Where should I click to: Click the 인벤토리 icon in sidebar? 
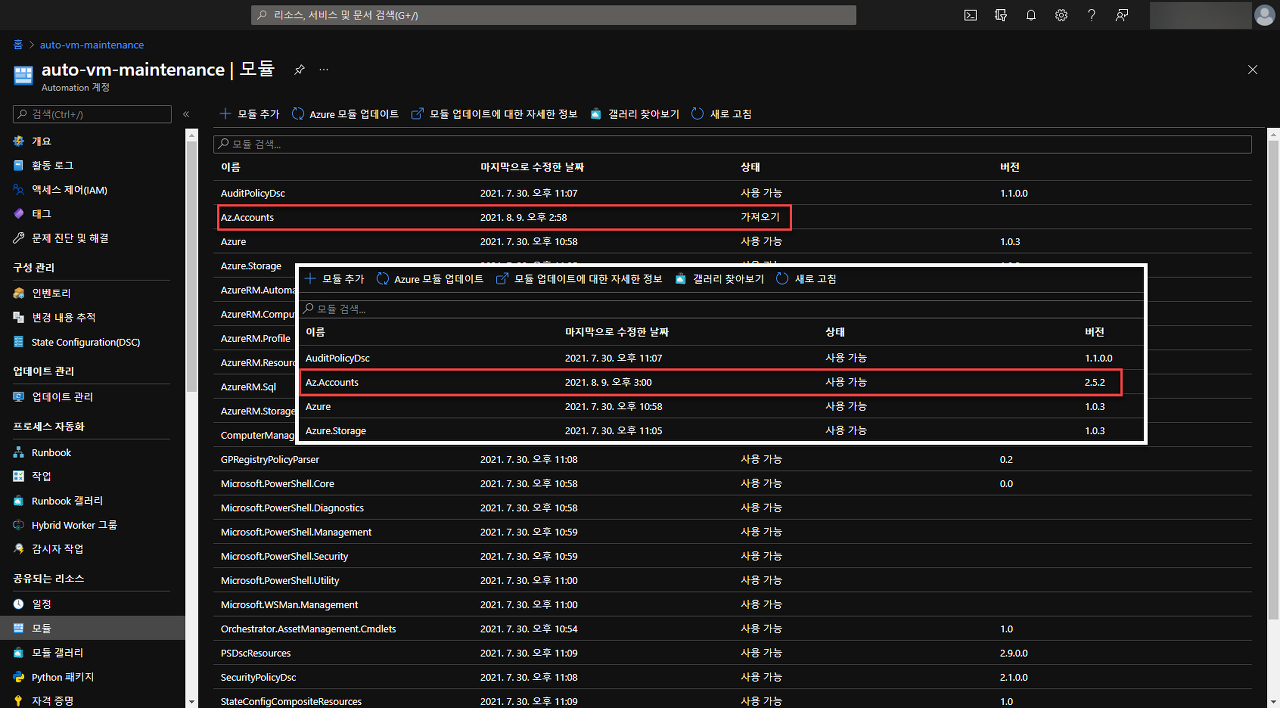point(19,293)
